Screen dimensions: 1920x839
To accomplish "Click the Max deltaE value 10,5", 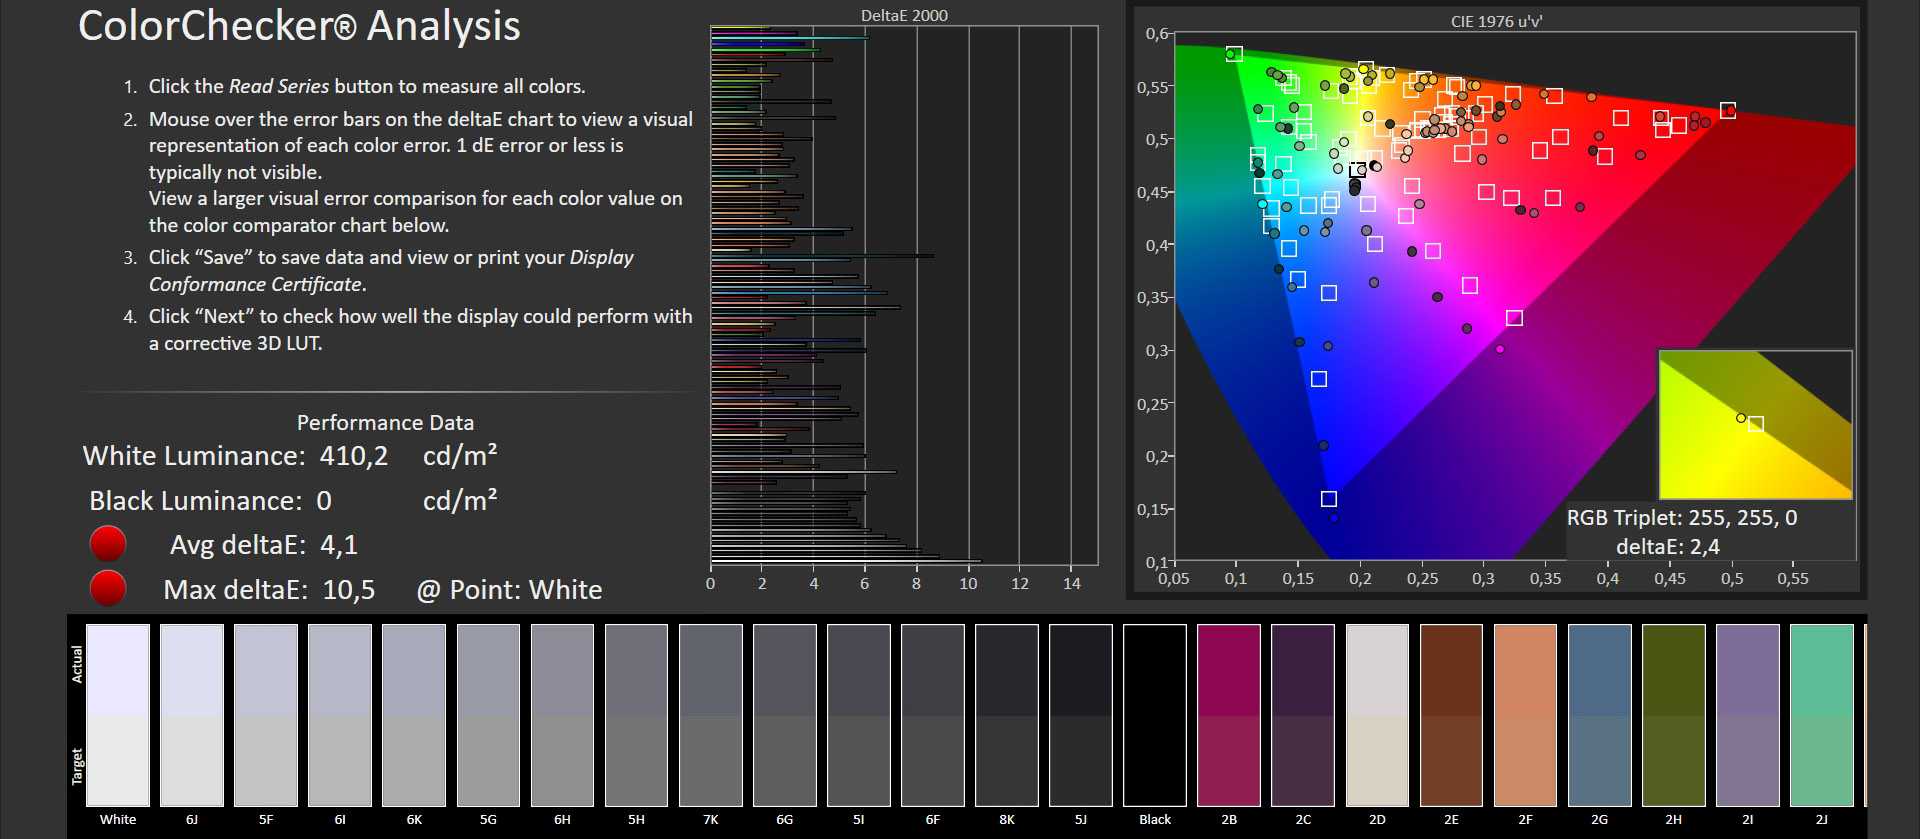I will [x=349, y=590].
